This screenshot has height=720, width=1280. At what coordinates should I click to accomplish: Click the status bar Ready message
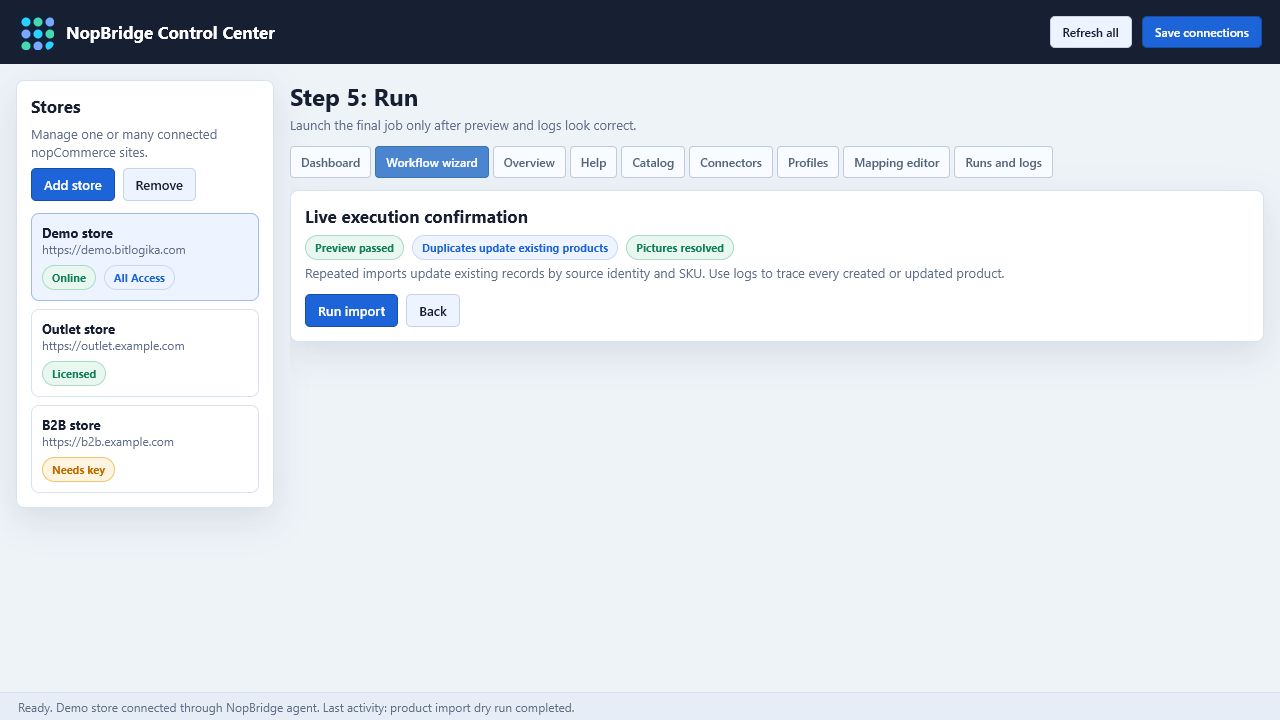pyautogui.click(x=296, y=708)
